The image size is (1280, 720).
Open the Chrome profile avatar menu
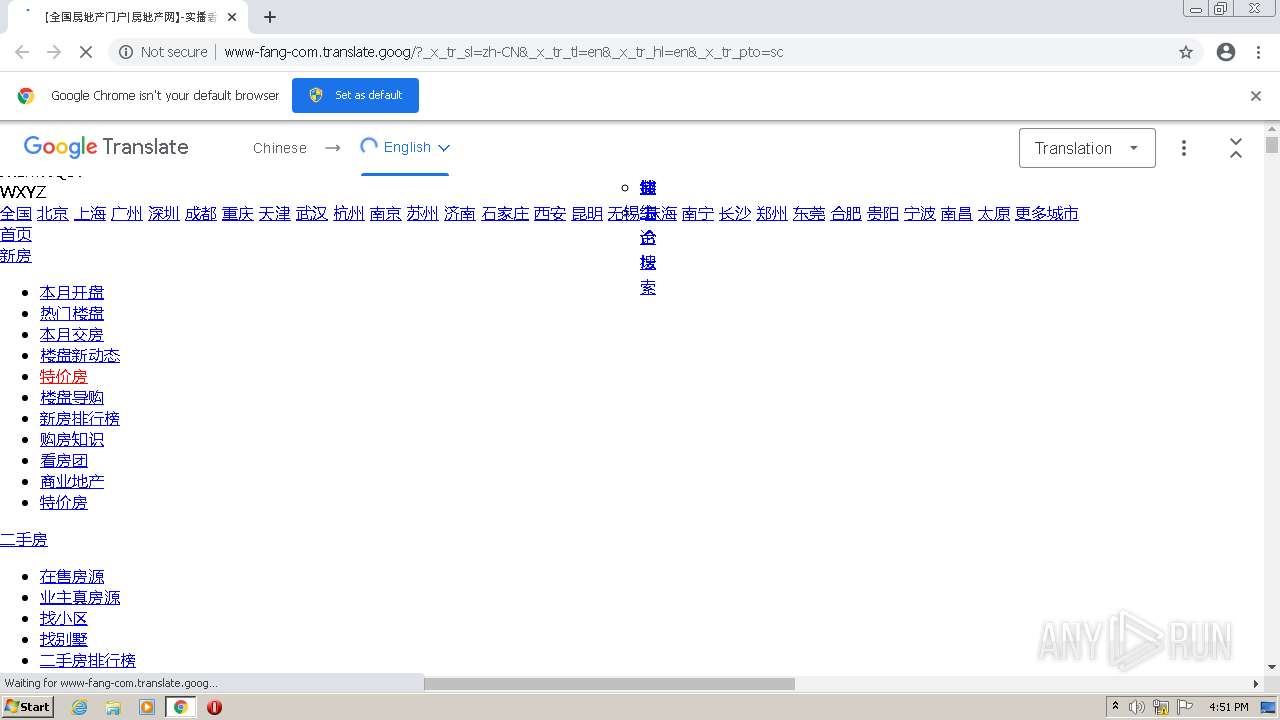[1226, 52]
